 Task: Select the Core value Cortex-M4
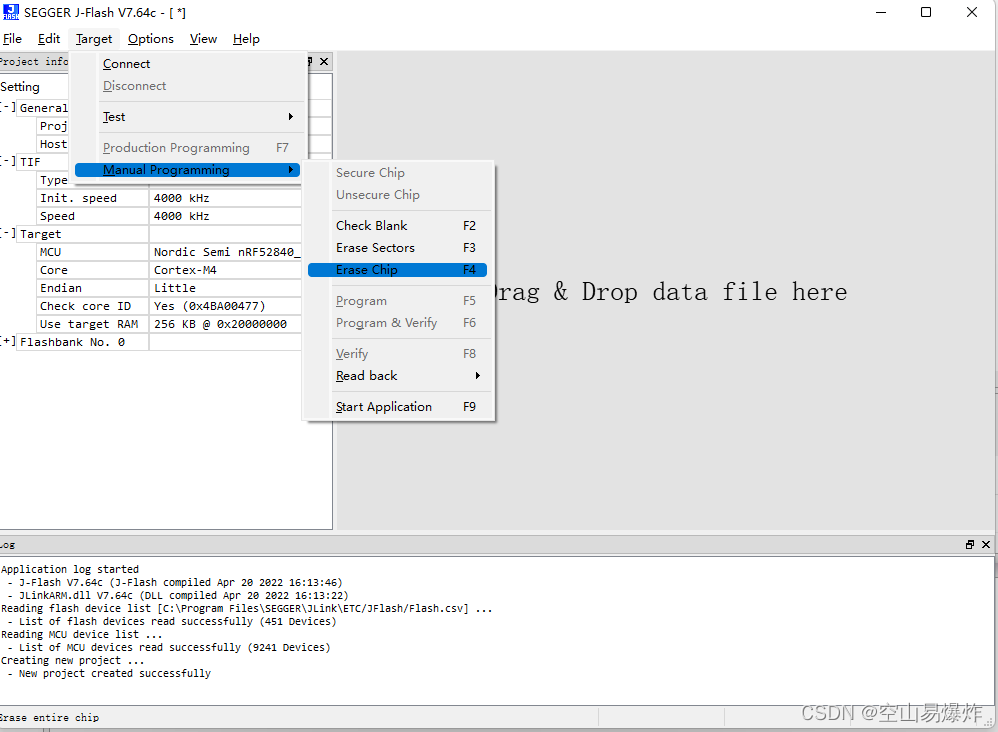[x=225, y=270]
